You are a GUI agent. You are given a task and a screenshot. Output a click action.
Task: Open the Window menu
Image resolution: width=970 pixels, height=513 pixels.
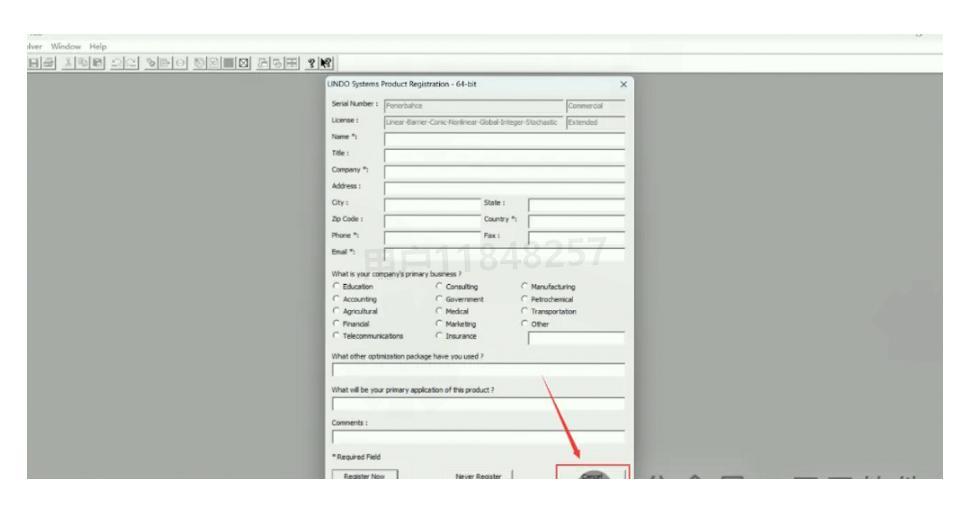[x=66, y=46]
